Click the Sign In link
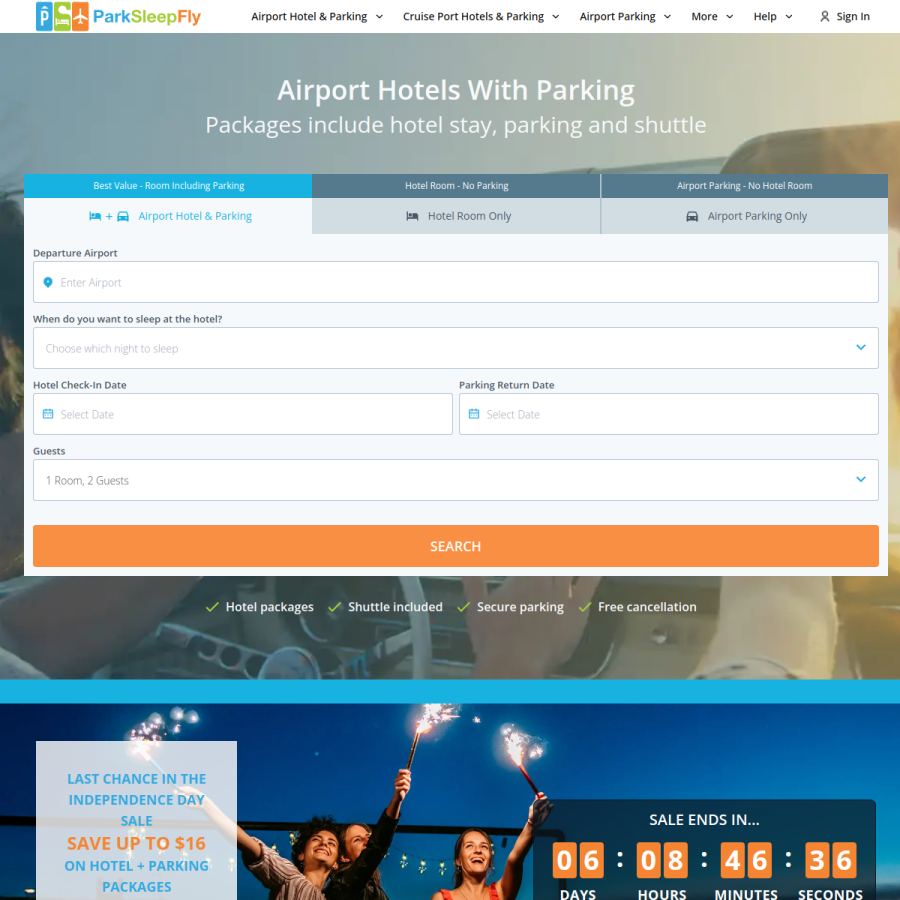The image size is (900, 900). pos(844,17)
